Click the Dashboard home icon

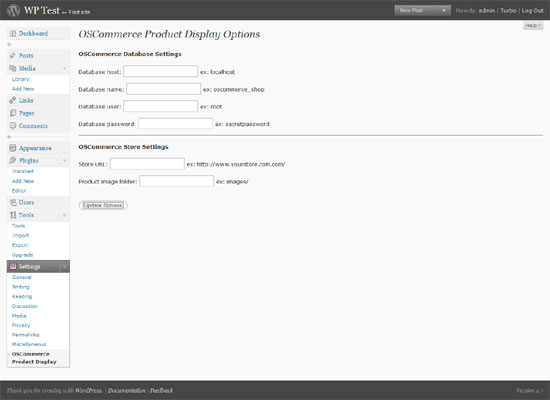click(x=13, y=34)
